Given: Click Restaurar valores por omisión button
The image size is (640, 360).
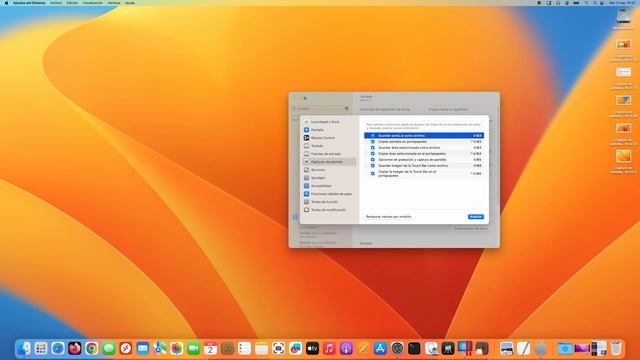Looking at the screenshot, I should coord(389,217).
